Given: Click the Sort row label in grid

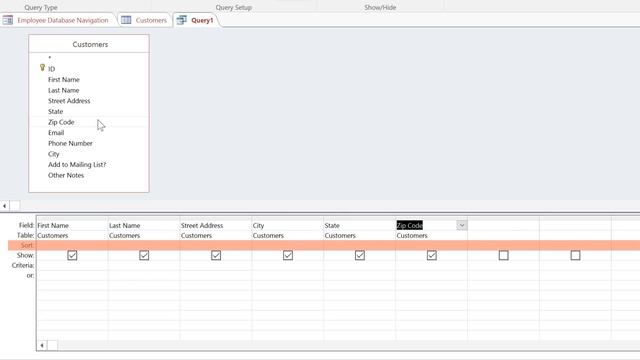Looking at the screenshot, I should coord(27,245).
